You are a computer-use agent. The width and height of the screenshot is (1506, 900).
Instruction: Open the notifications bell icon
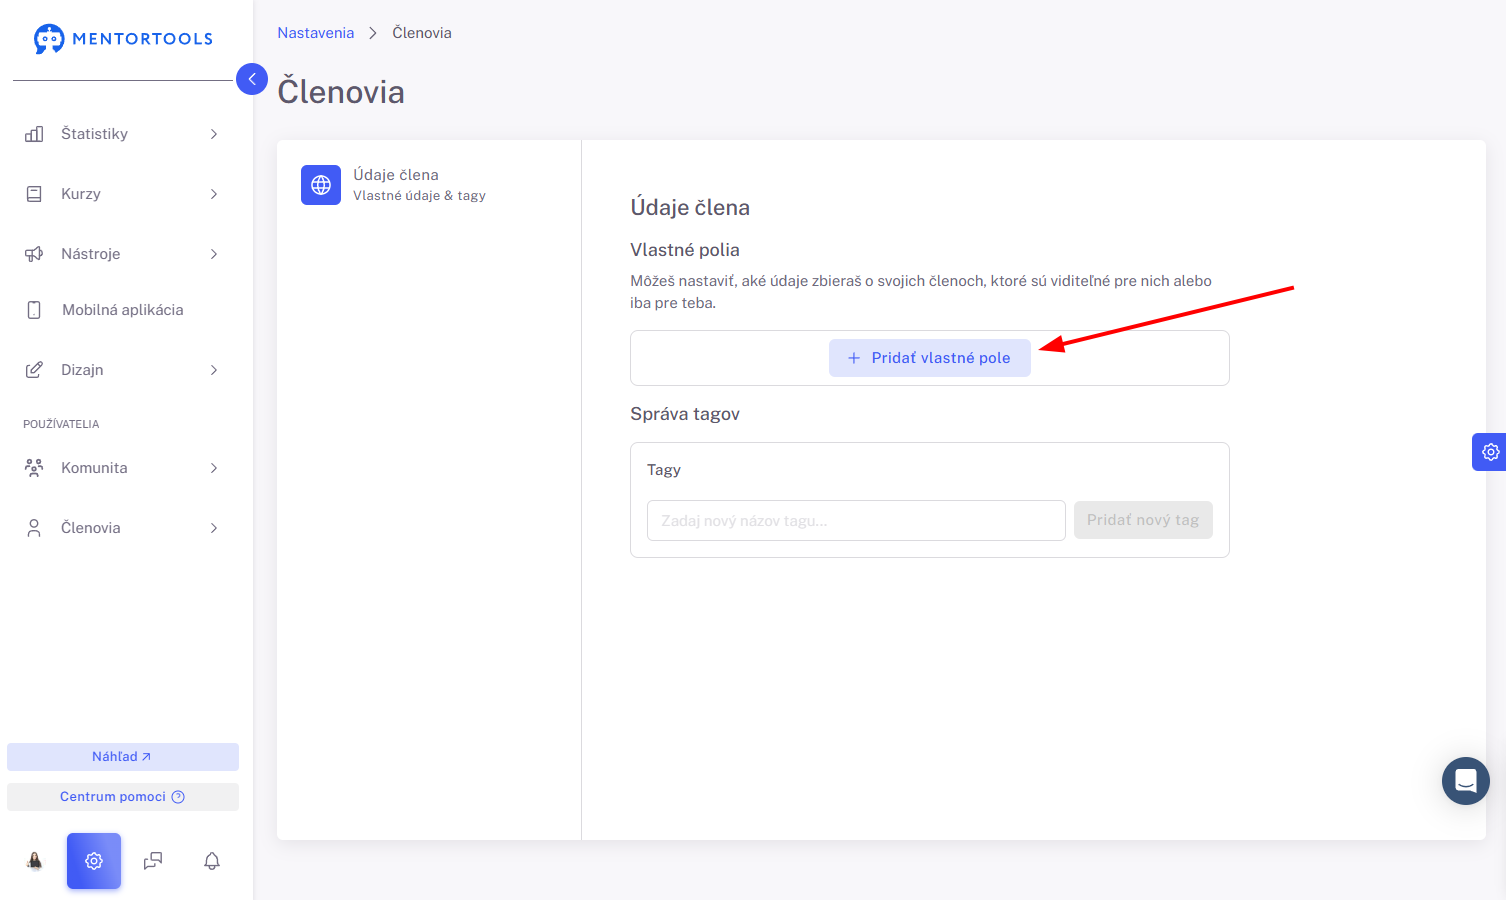coord(212,861)
